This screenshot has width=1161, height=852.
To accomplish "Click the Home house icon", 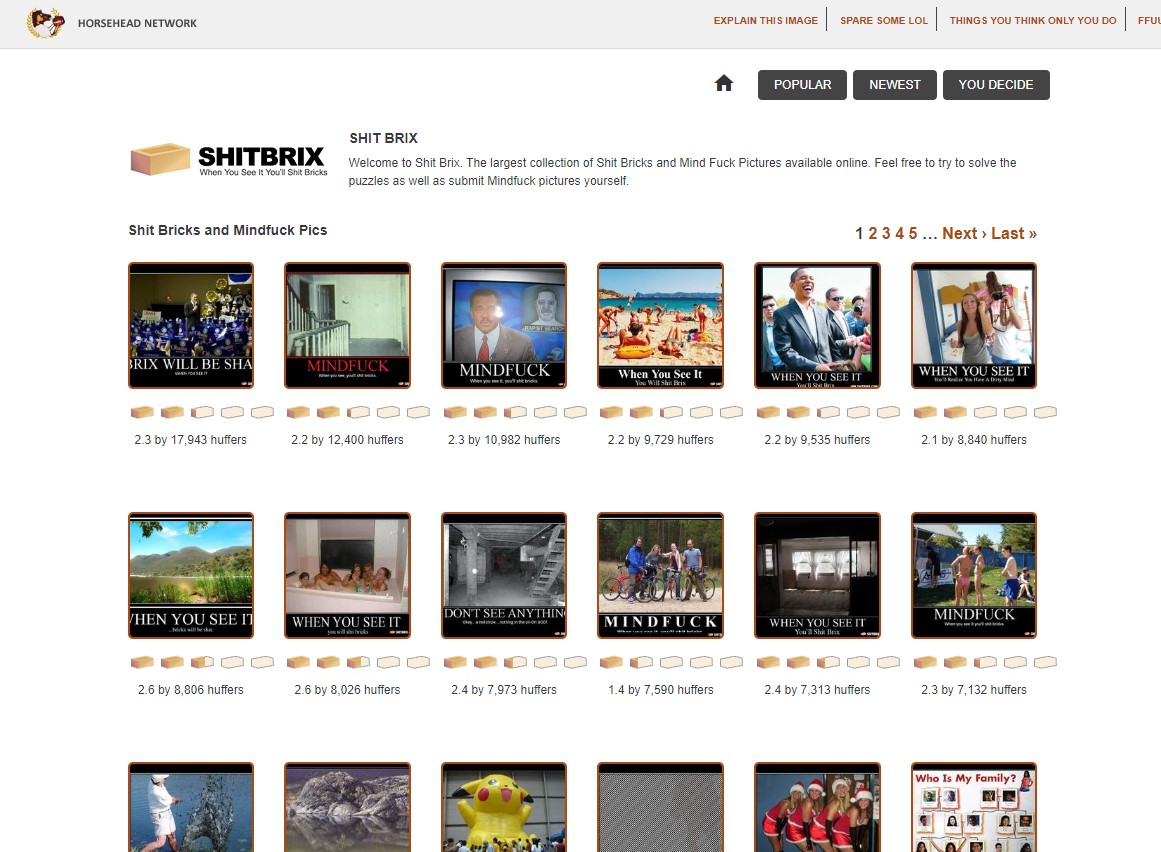I will tap(724, 84).
